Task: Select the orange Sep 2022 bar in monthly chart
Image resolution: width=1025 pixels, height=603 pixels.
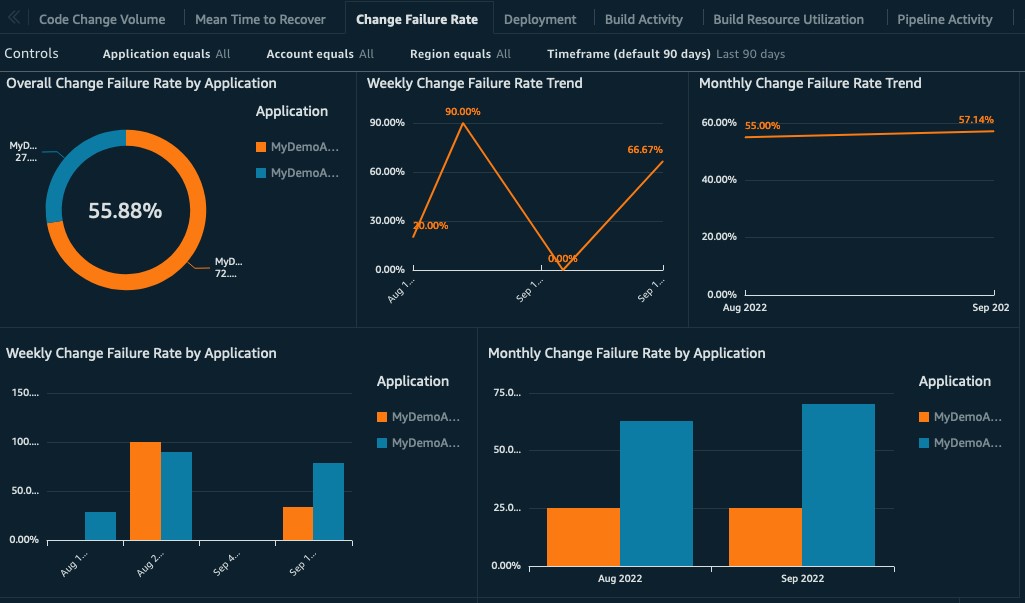Action: 765,536
